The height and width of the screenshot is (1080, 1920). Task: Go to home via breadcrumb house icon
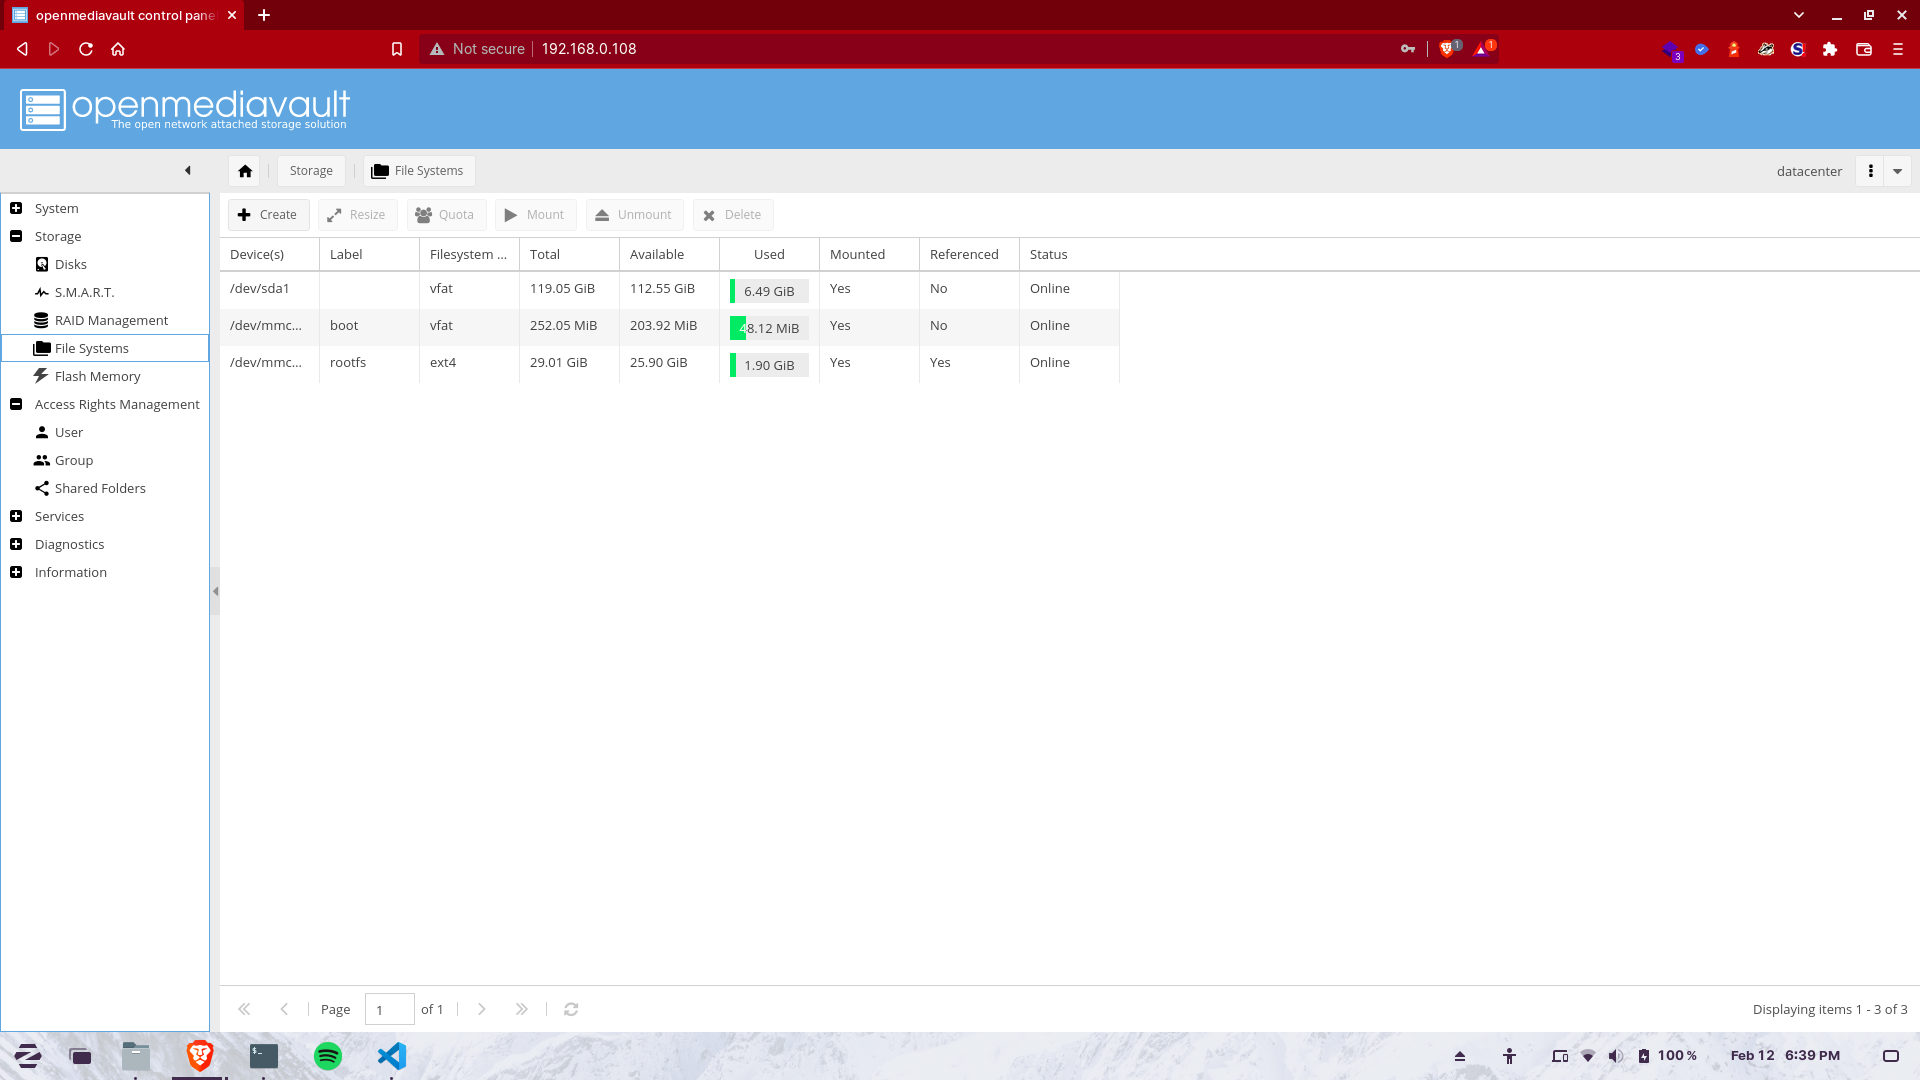[x=245, y=171]
